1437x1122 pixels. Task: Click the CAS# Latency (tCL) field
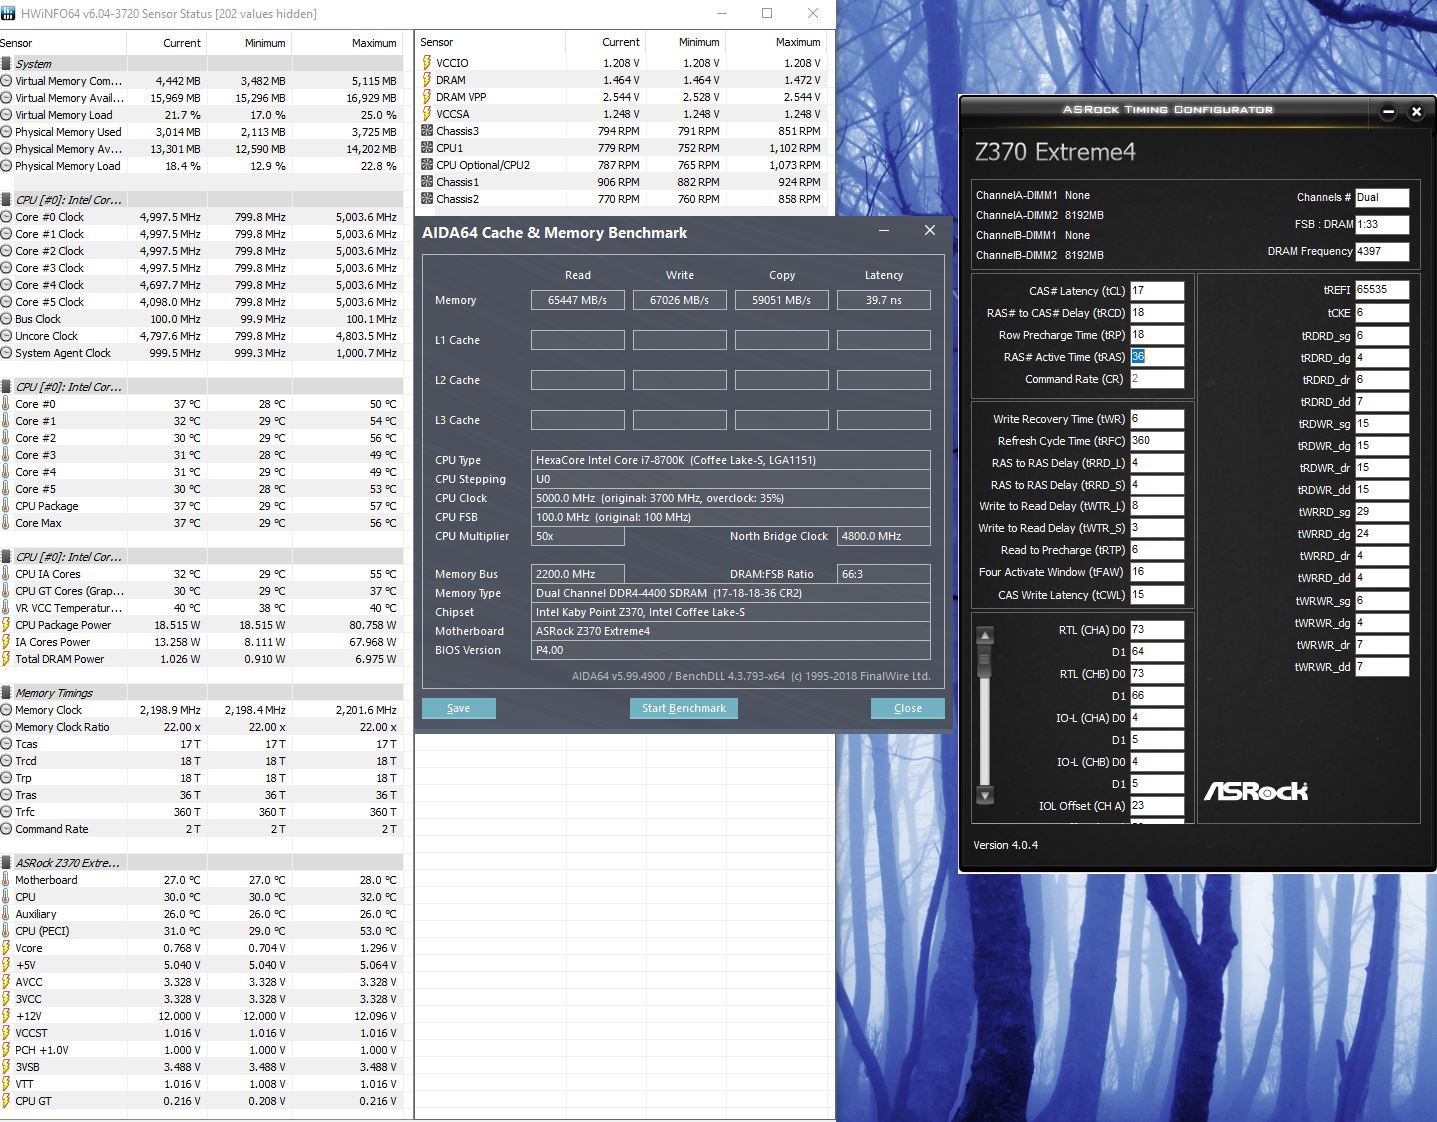point(1157,291)
